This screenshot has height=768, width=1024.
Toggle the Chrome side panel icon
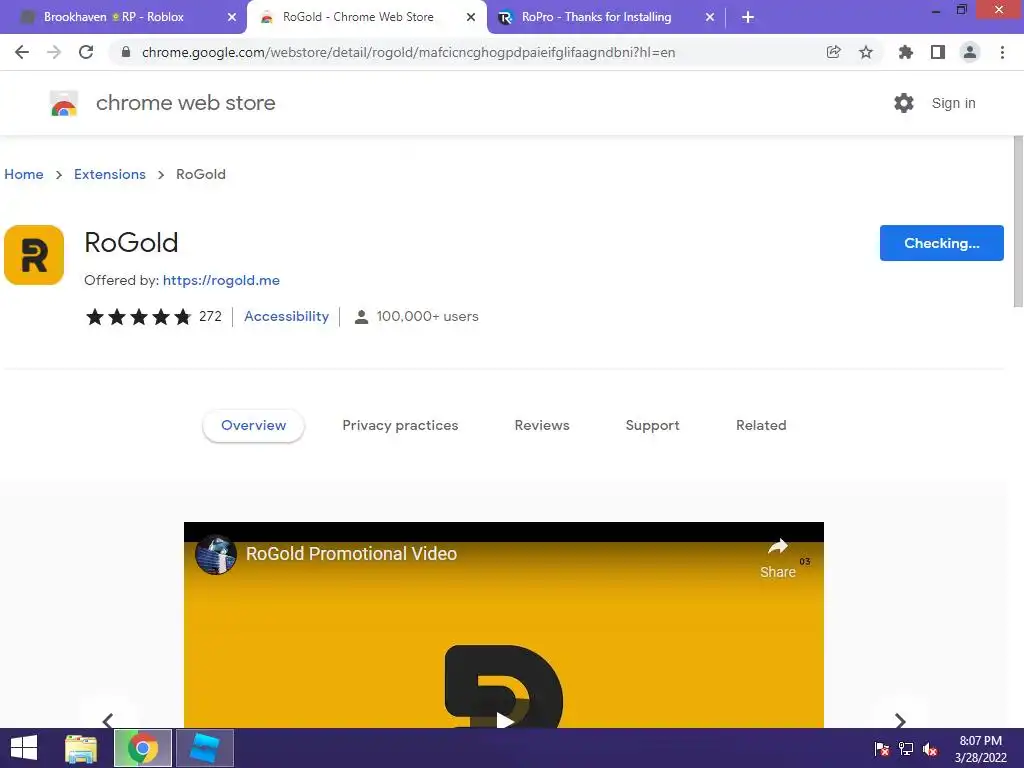[938, 52]
